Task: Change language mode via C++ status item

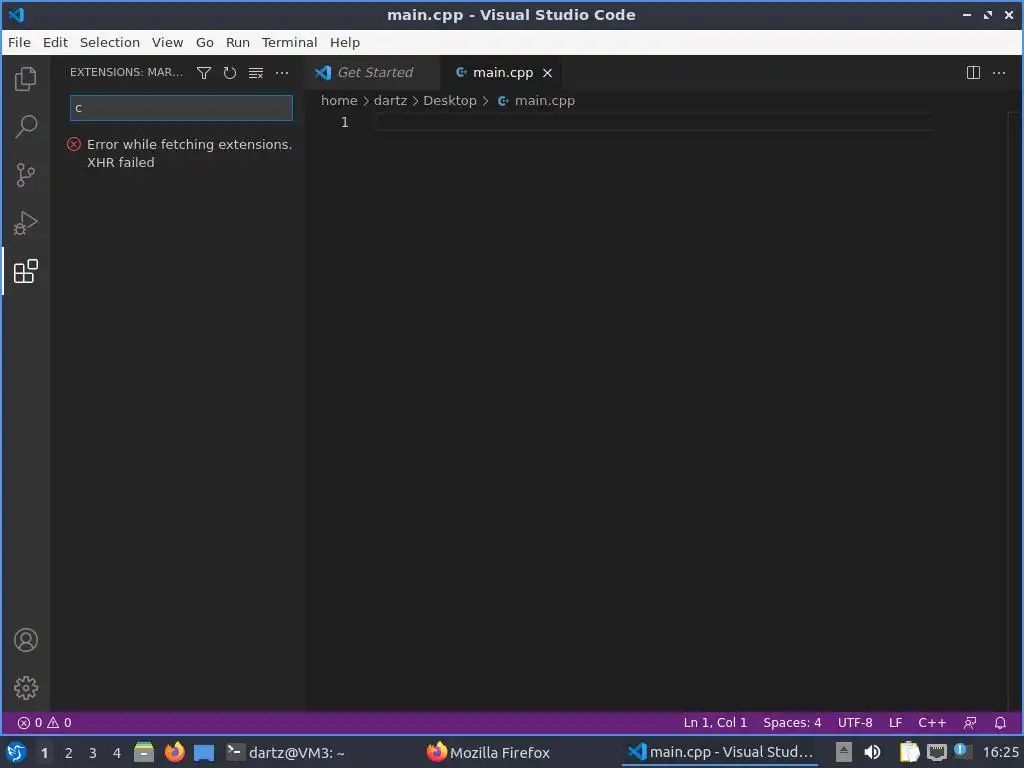Action: 932,722
